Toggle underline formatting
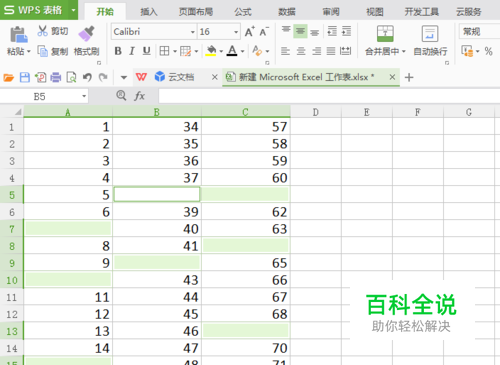500x365 pixels. point(146,51)
